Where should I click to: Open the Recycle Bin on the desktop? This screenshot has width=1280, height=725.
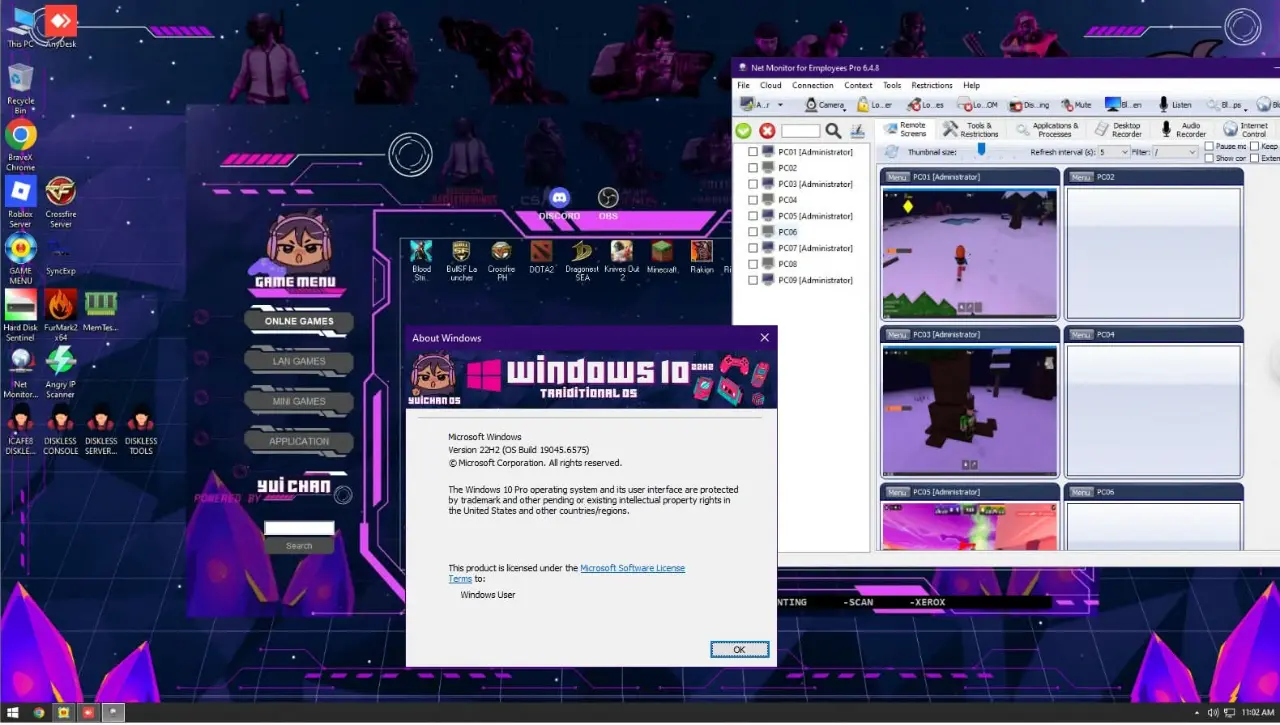click(x=20, y=88)
